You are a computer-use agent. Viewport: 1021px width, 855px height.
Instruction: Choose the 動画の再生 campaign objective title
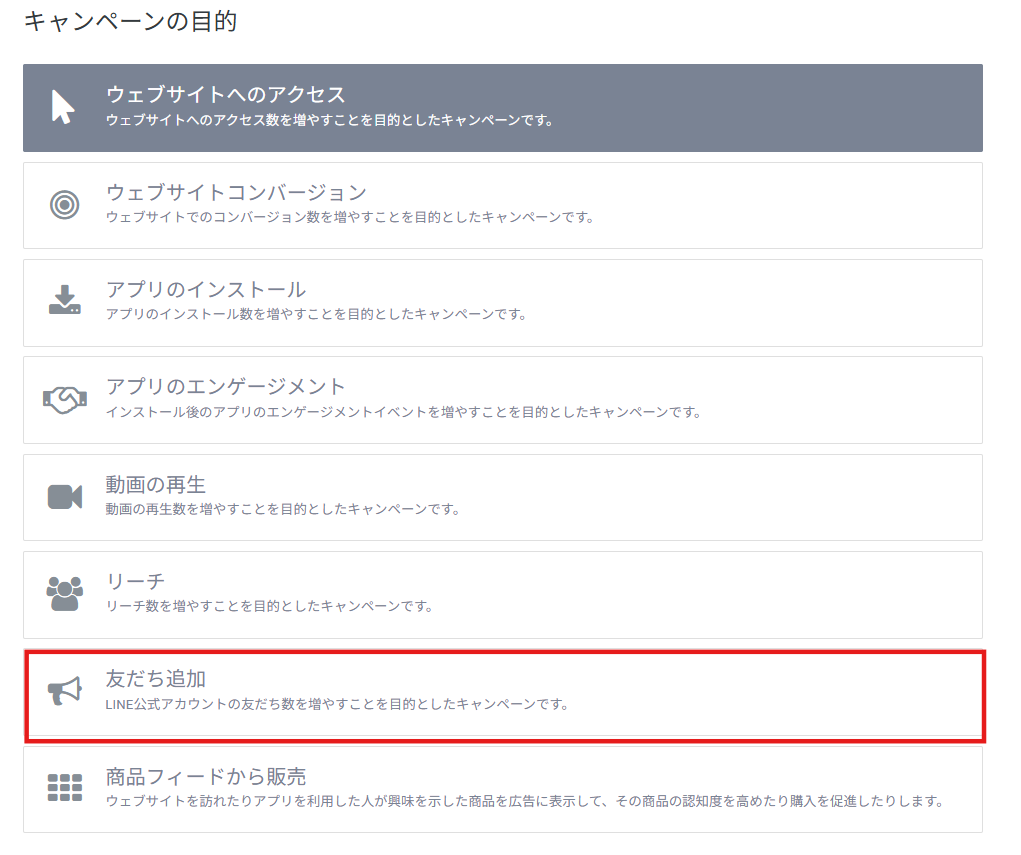[x=155, y=485]
